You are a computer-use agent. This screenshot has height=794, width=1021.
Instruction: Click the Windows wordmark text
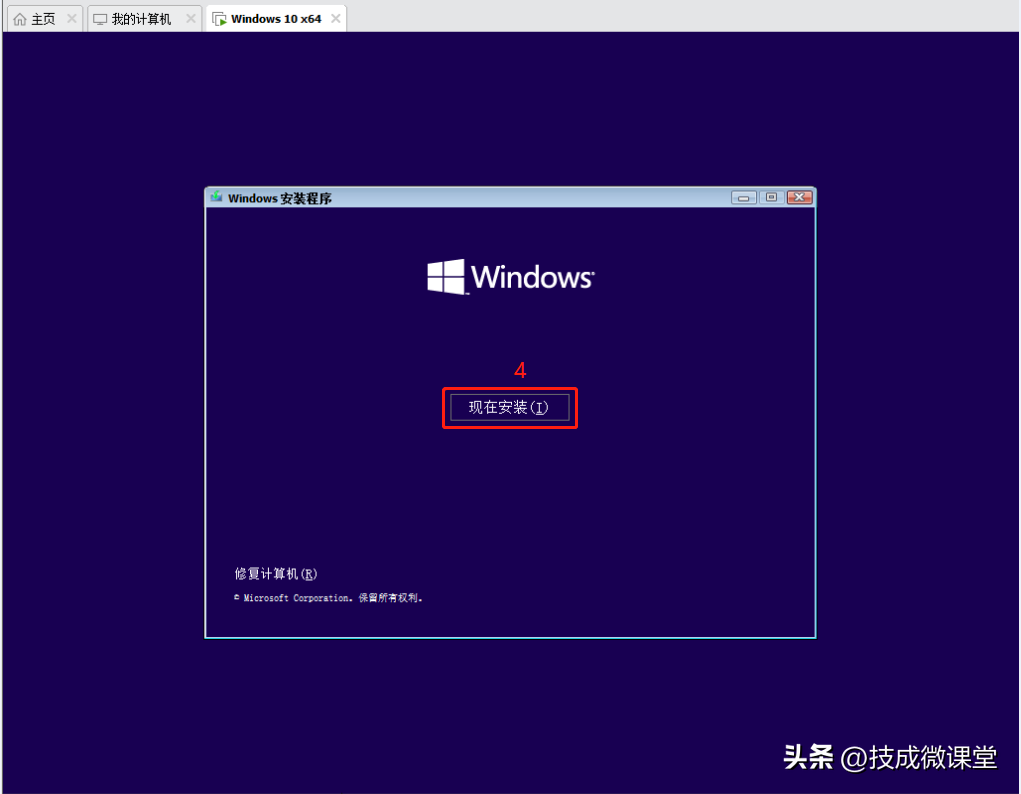pos(532,277)
